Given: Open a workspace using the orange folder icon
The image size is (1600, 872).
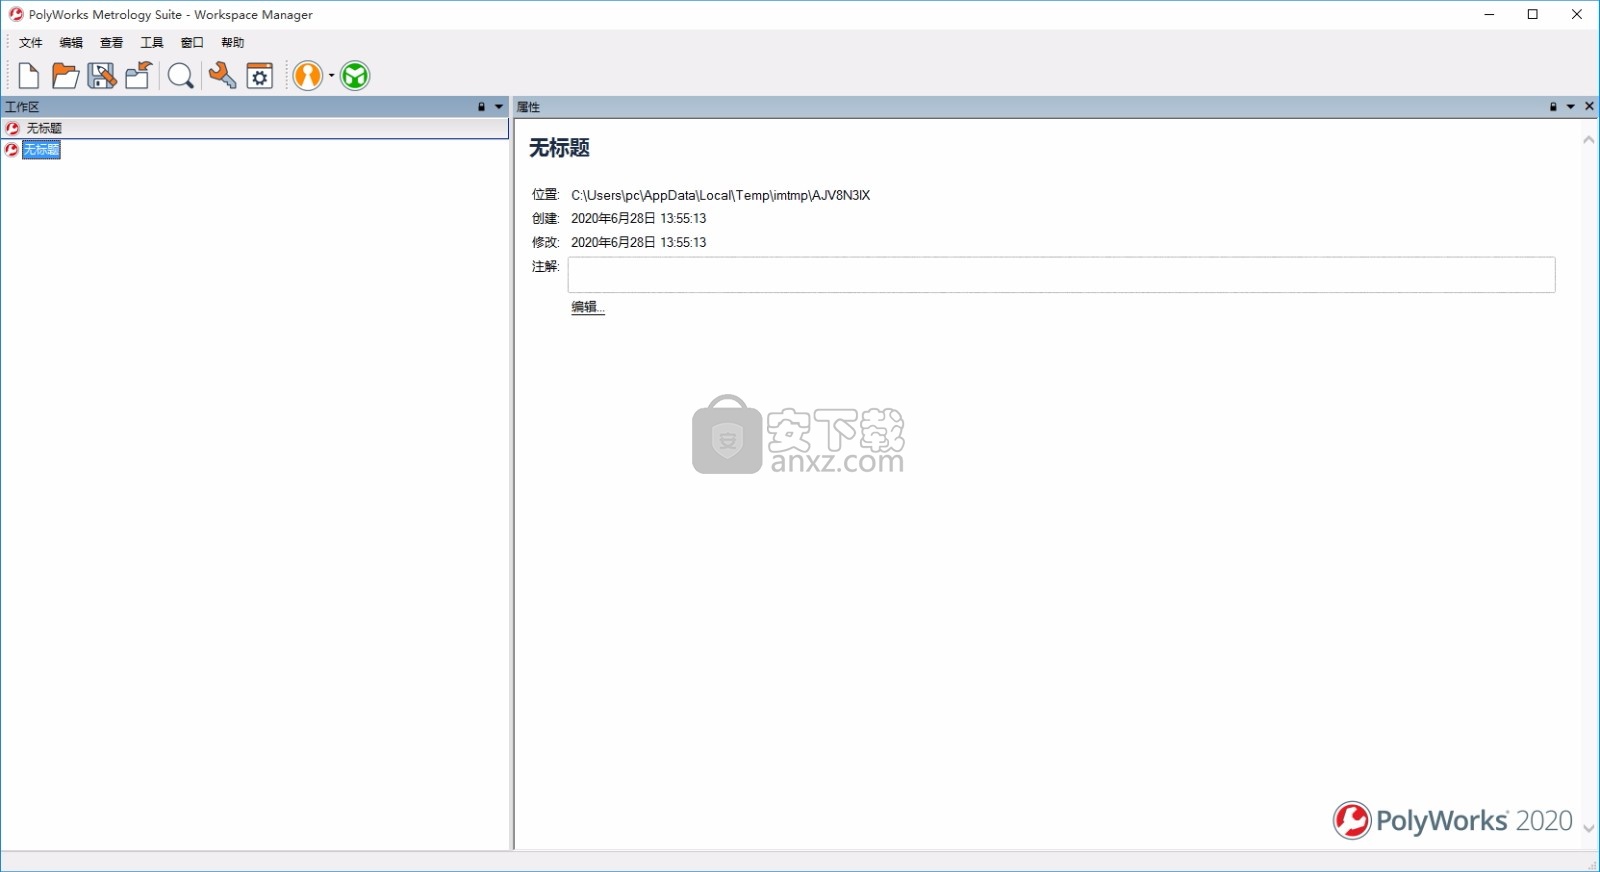Looking at the screenshot, I should tap(65, 76).
